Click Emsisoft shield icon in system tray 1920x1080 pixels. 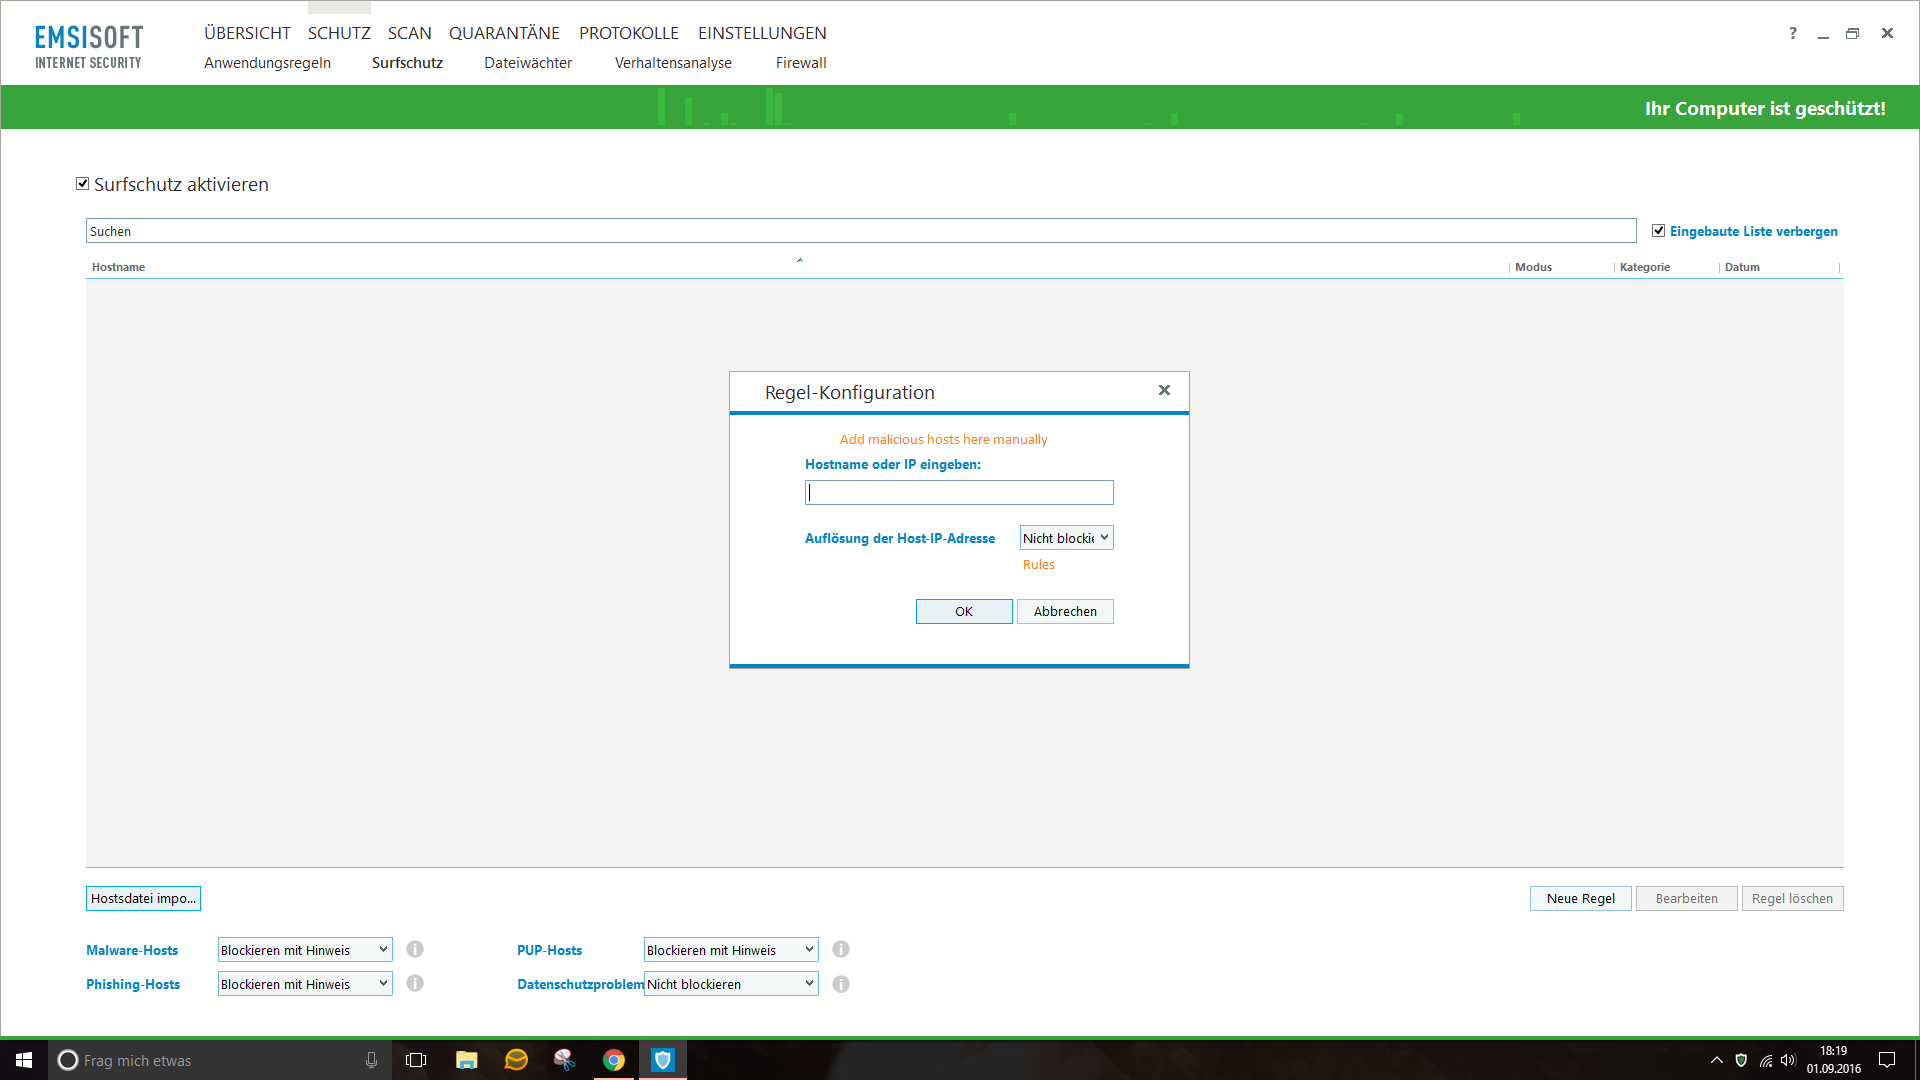pyautogui.click(x=1741, y=1060)
